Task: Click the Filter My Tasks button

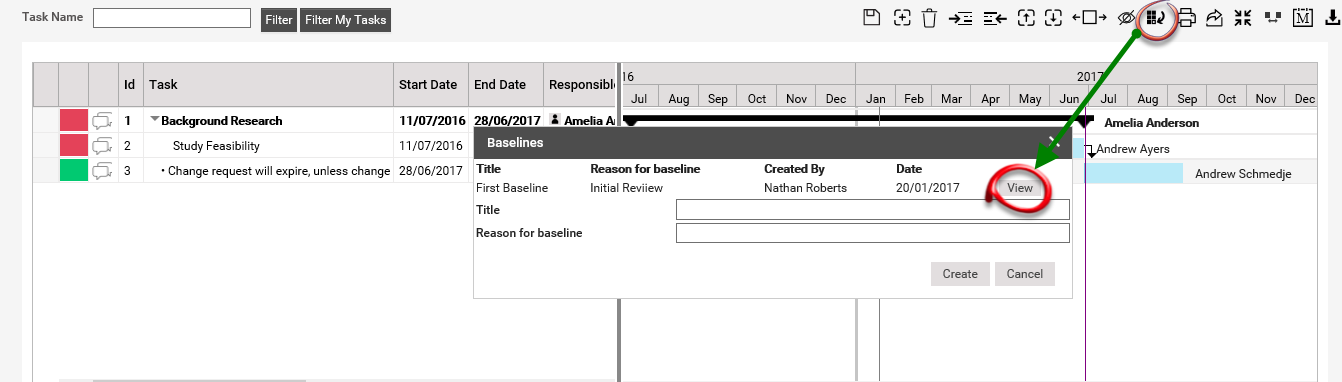Action: [x=345, y=20]
